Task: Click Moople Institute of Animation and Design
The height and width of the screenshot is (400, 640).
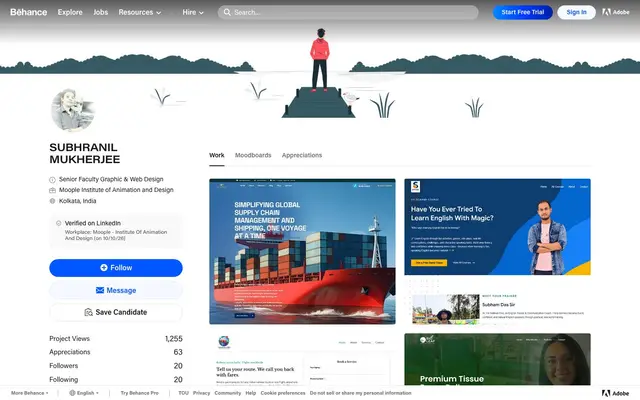Action: click(x=116, y=190)
